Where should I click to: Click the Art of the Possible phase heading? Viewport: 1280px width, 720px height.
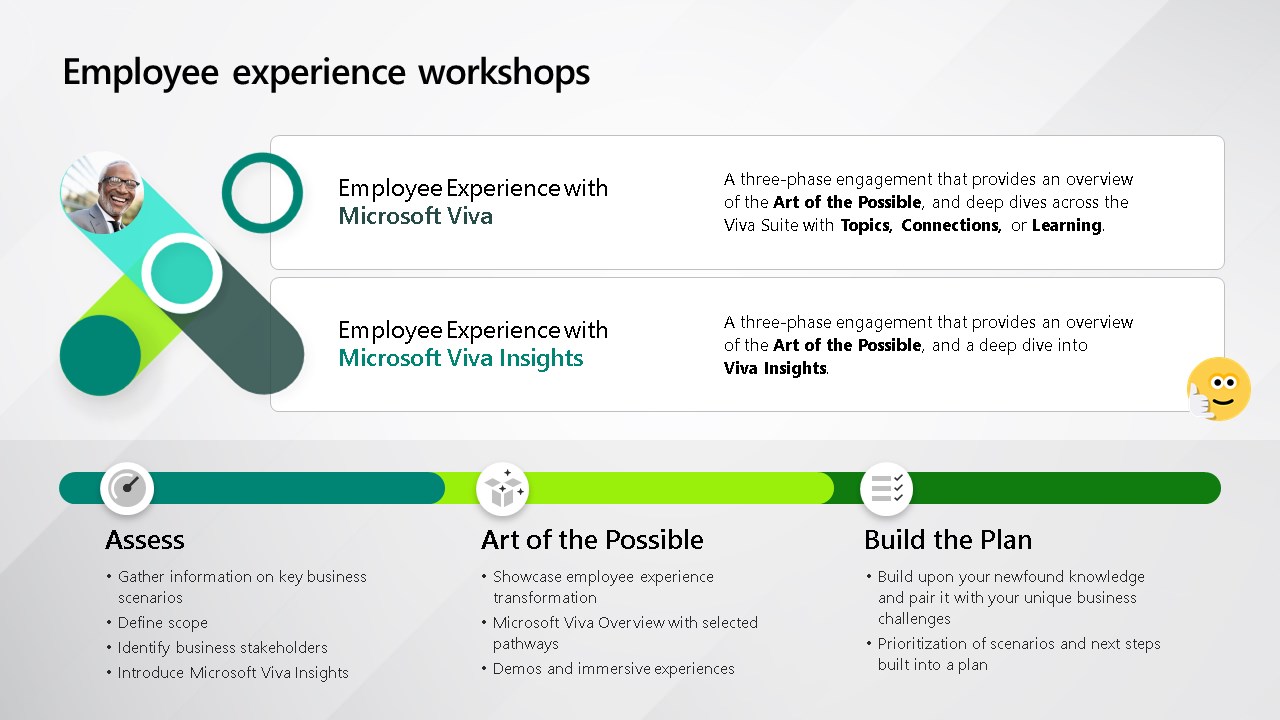point(592,540)
